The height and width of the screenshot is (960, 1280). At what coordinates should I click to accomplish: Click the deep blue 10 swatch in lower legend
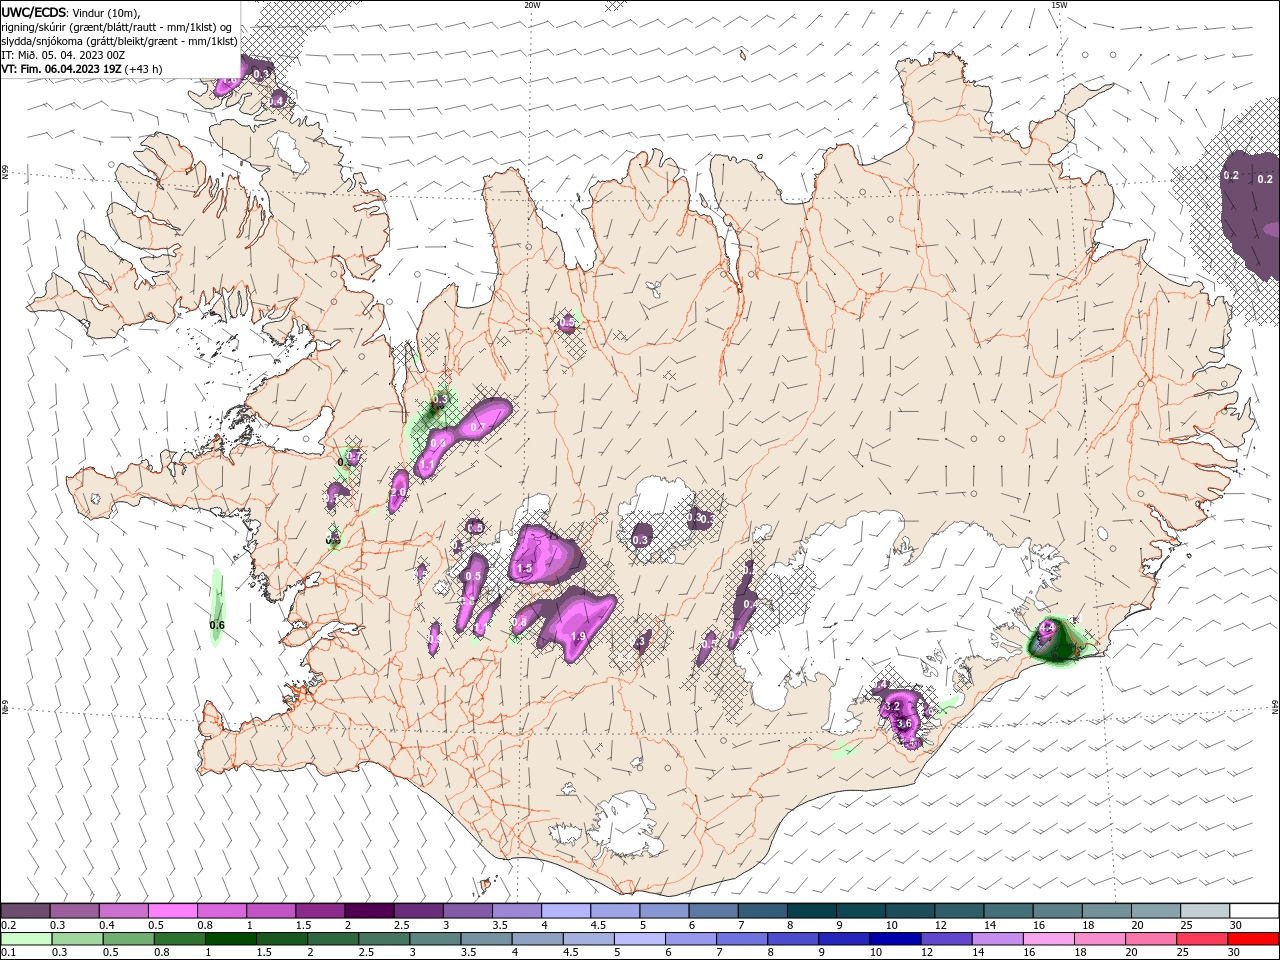pos(894,939)
